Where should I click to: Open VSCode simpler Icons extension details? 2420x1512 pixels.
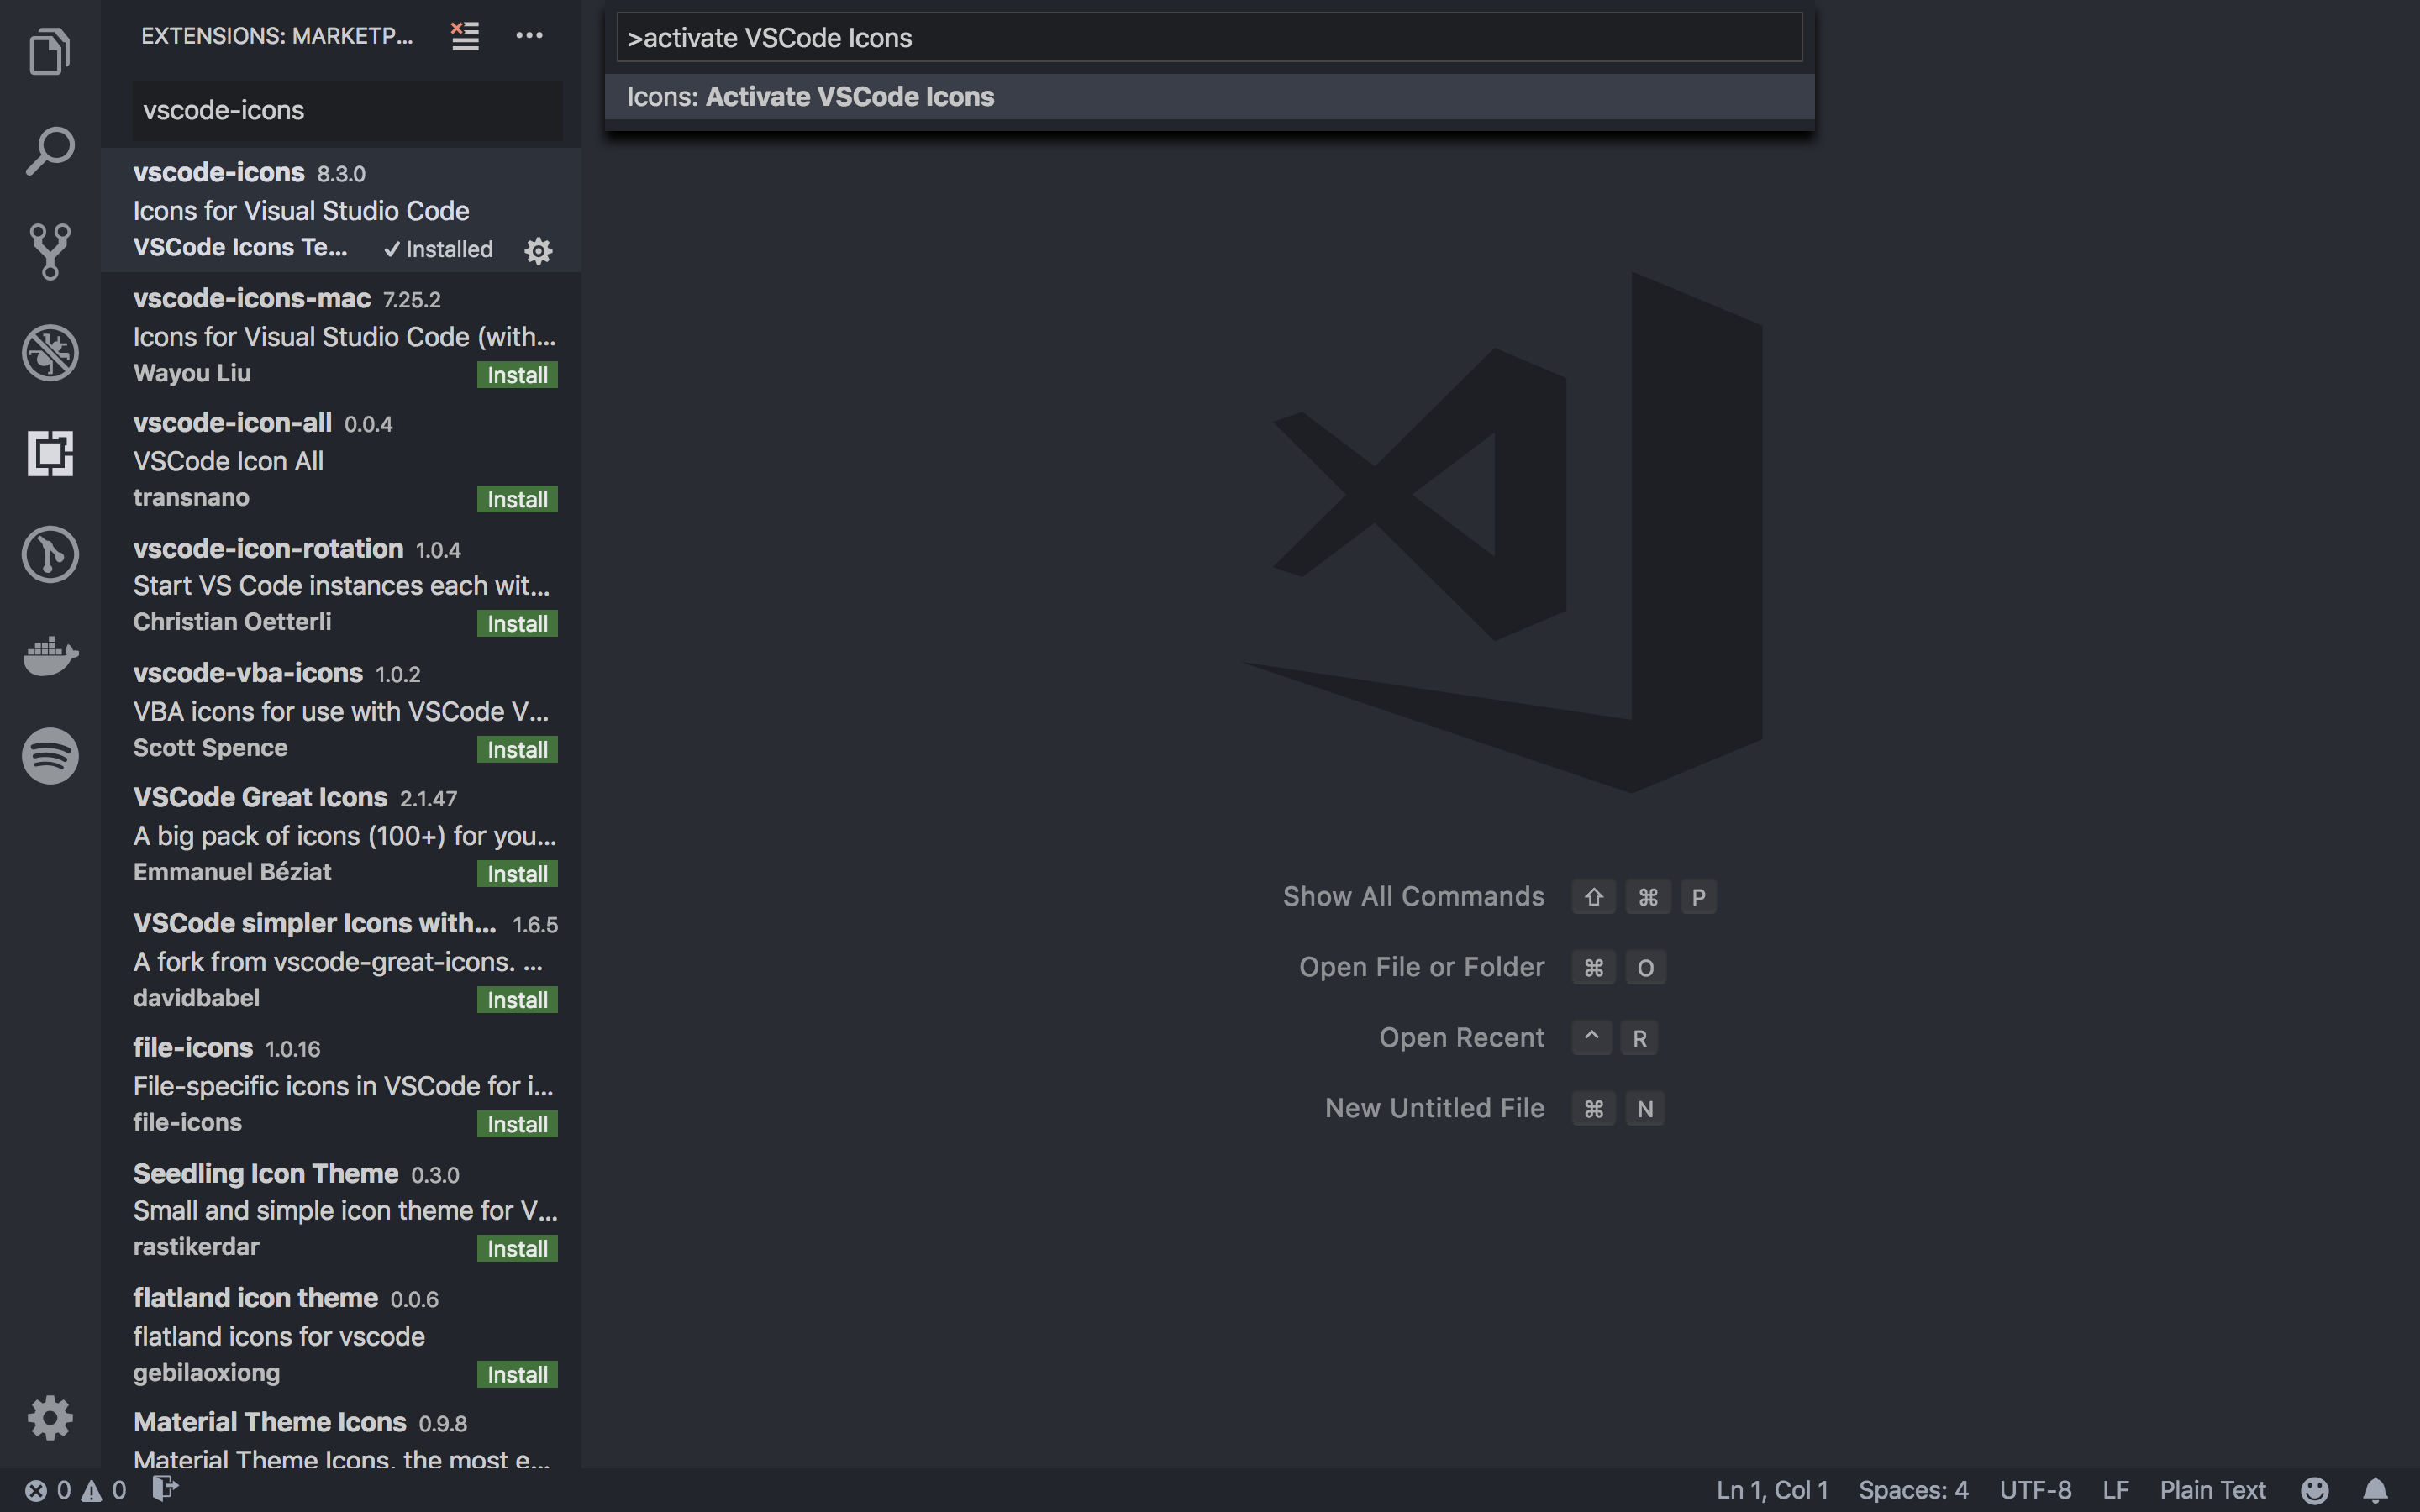(x=341, y=960)
